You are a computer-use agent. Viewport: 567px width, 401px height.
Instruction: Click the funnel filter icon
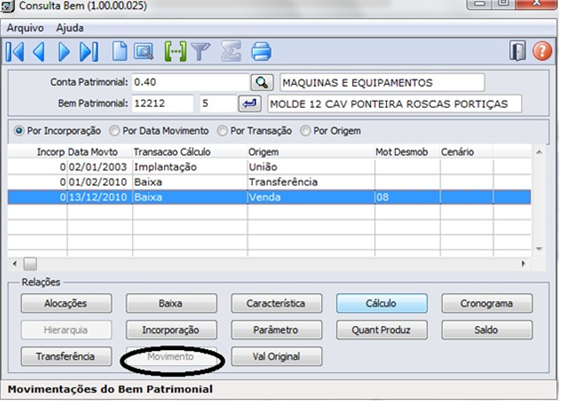201,52
